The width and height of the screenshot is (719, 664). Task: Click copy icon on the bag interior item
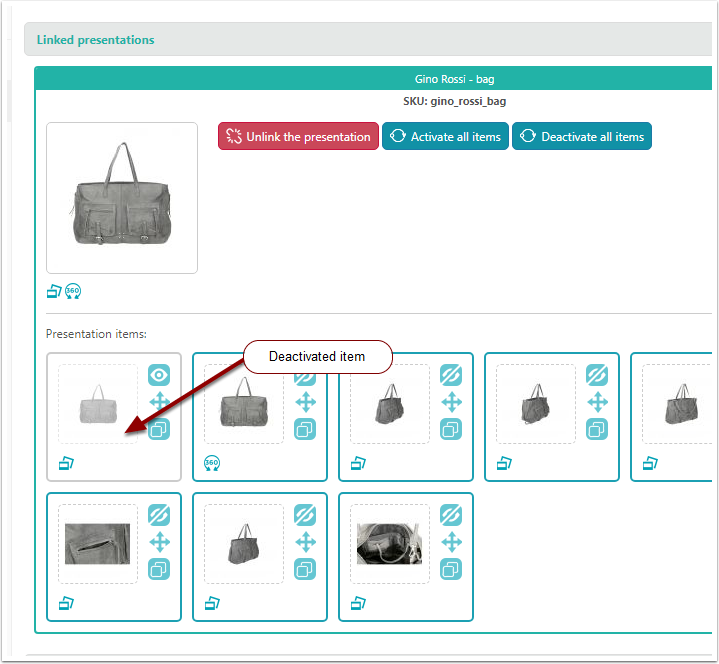(451, 569)
